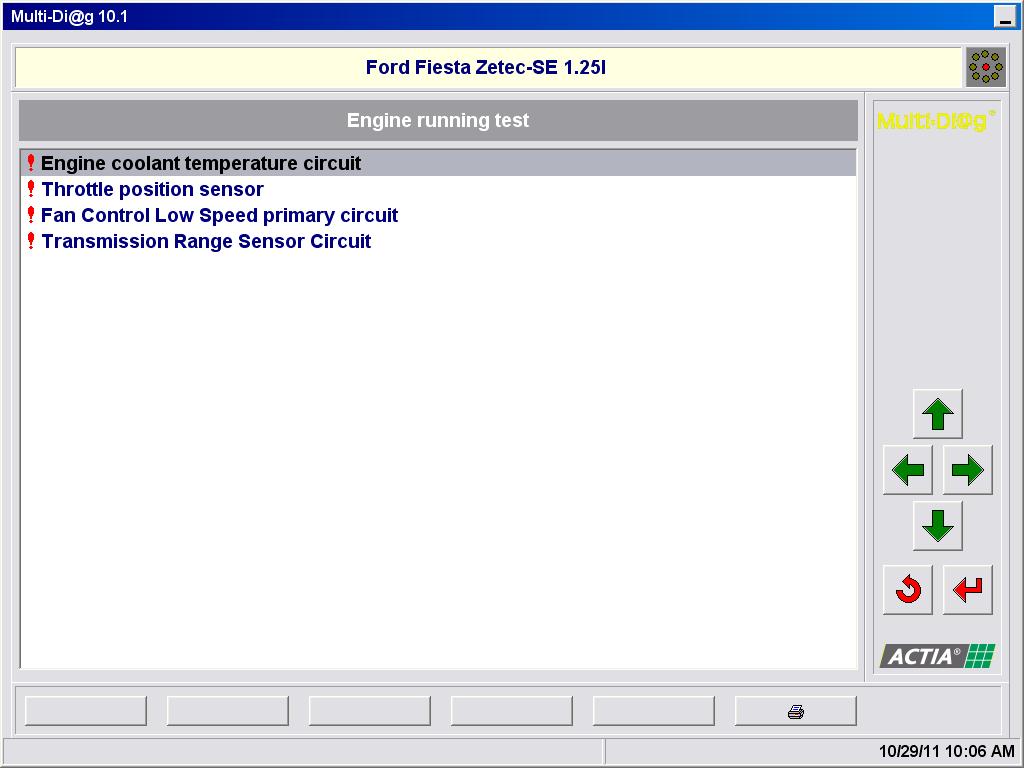Viewport: 1024px width, 768px height.
Task: Click red exclamation beside Transmission Range Sensor
Action: (31, 241)
